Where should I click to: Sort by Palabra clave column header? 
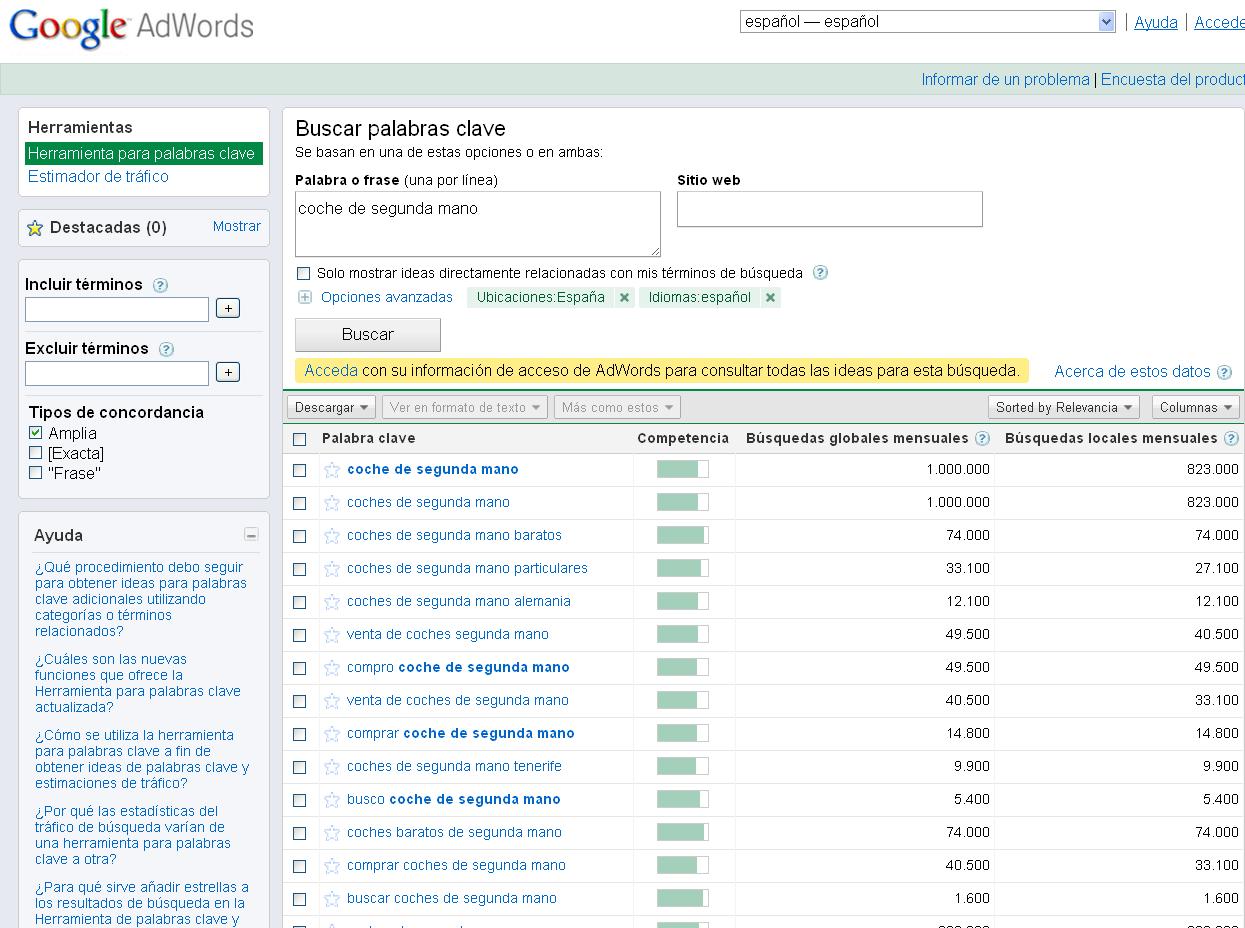point(368,438)
